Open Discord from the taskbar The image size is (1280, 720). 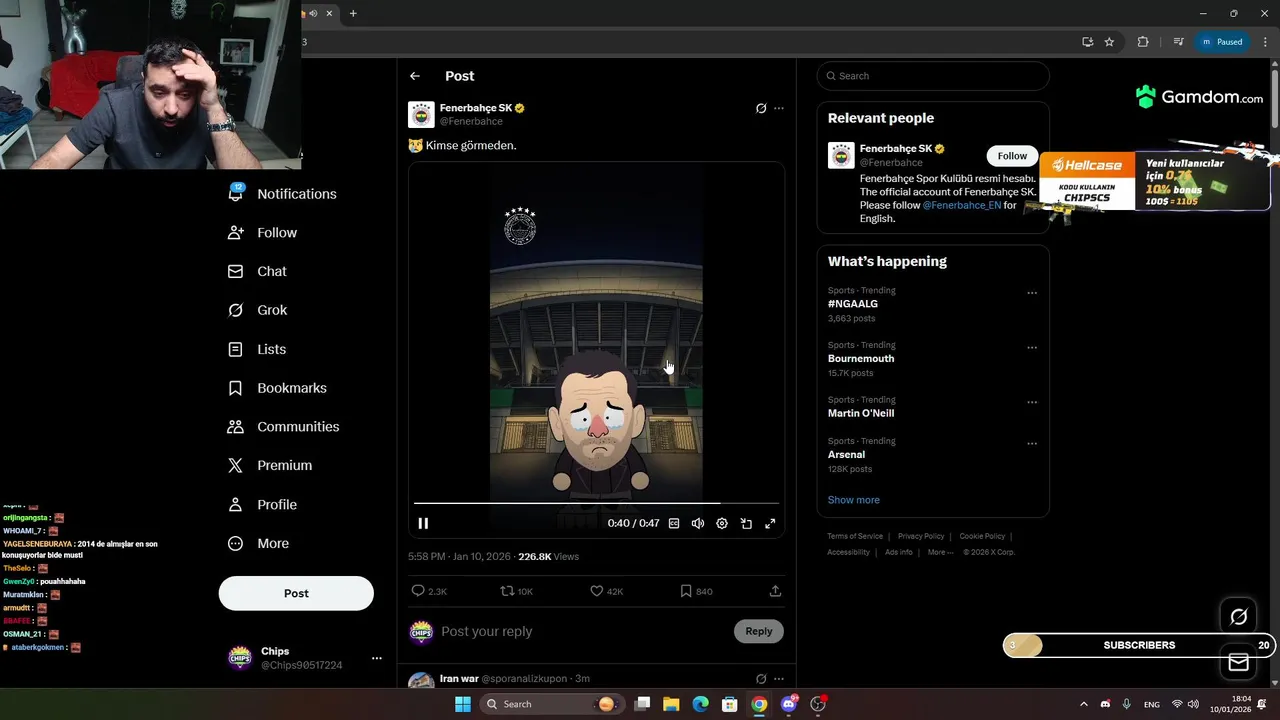click(x=789, y=704)
